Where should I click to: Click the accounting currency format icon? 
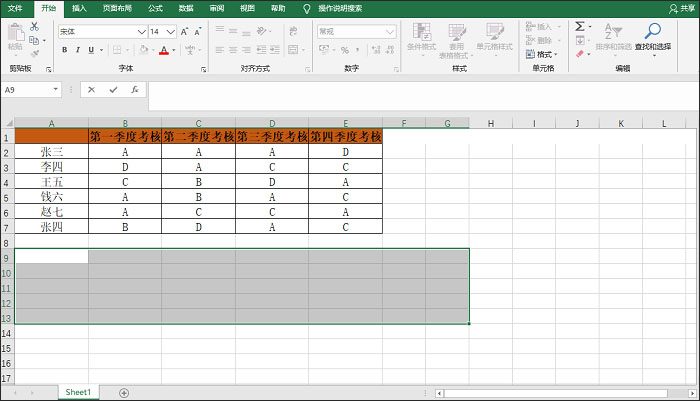(324, 50)
